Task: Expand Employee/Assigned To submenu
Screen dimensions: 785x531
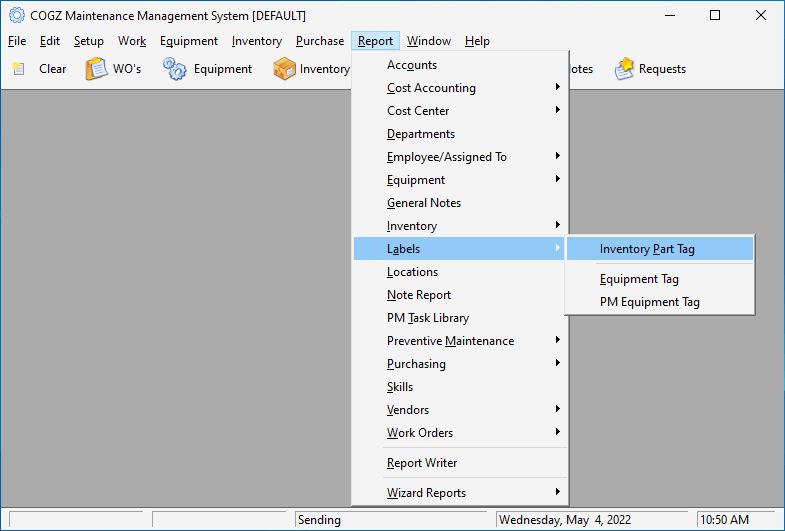Action: 460,157
